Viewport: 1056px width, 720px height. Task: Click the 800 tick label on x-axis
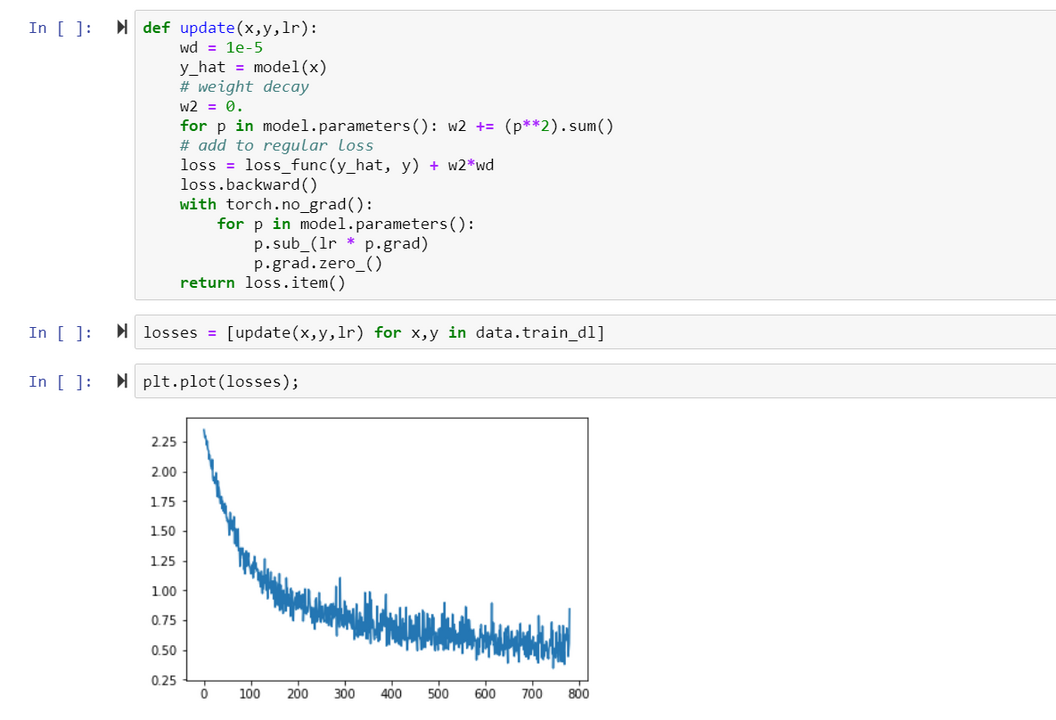(578, 694)
